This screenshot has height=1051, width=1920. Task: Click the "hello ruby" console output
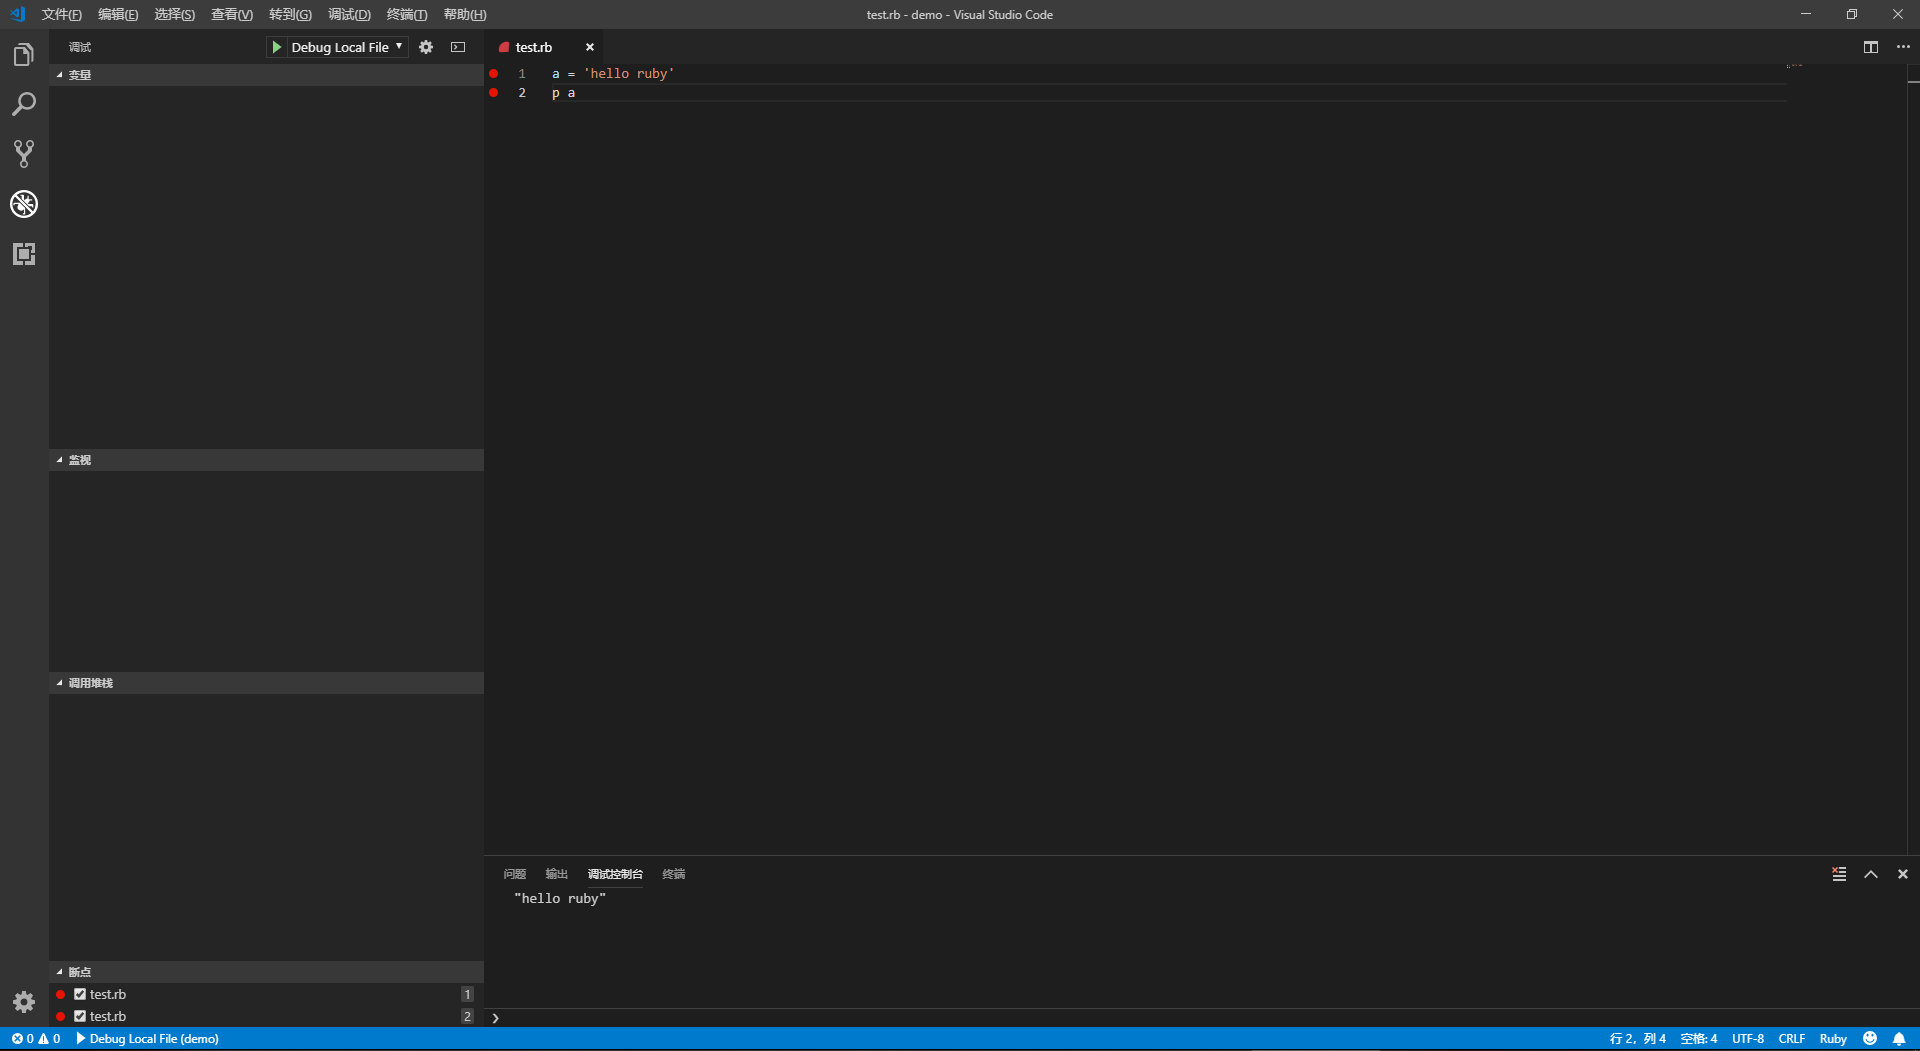560,899
